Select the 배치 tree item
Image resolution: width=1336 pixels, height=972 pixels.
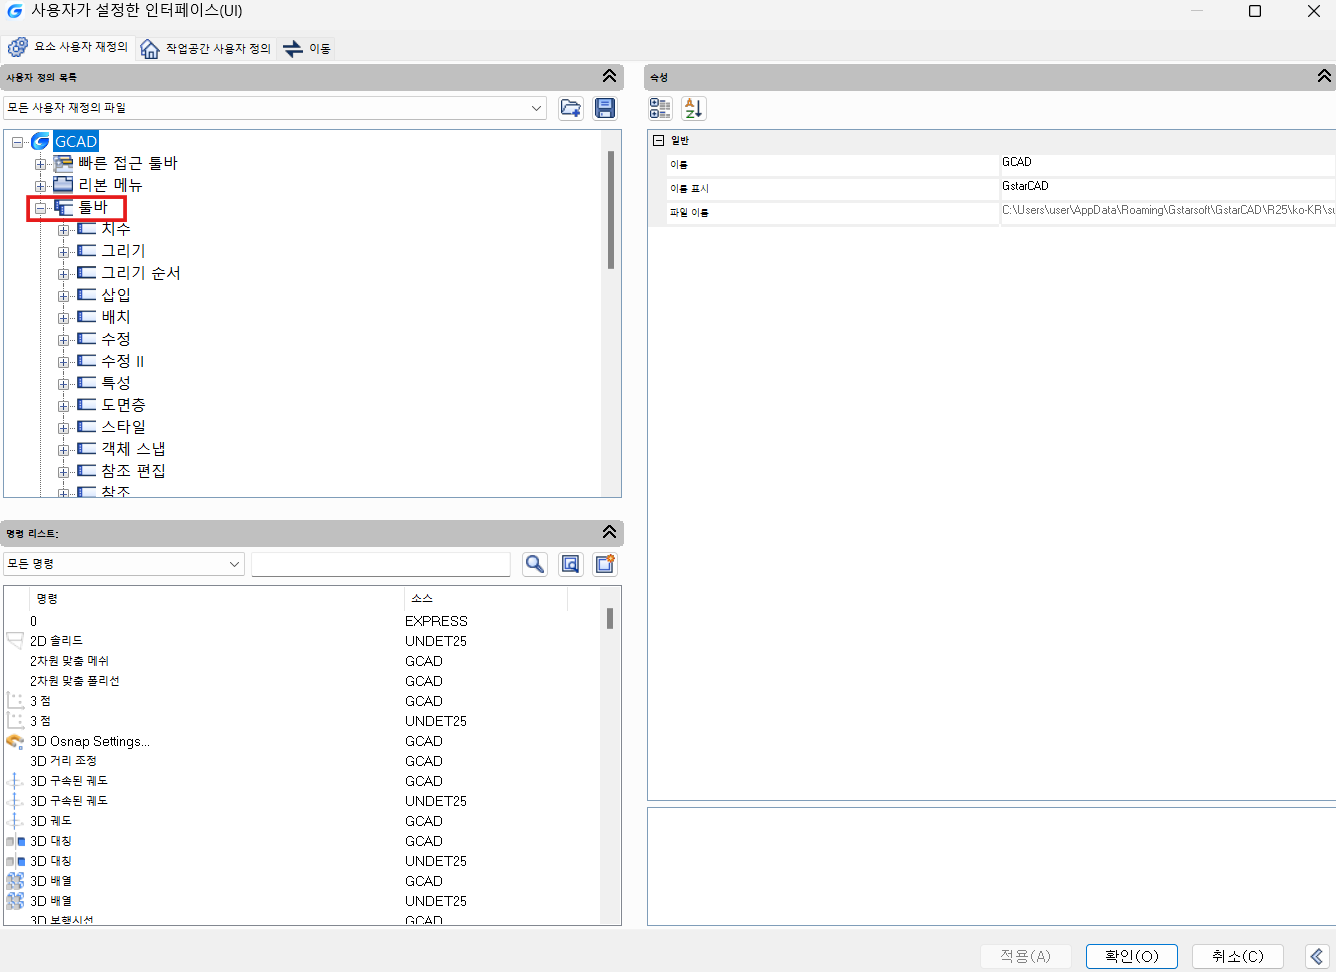pyautogui.click(x=116, y=317)
